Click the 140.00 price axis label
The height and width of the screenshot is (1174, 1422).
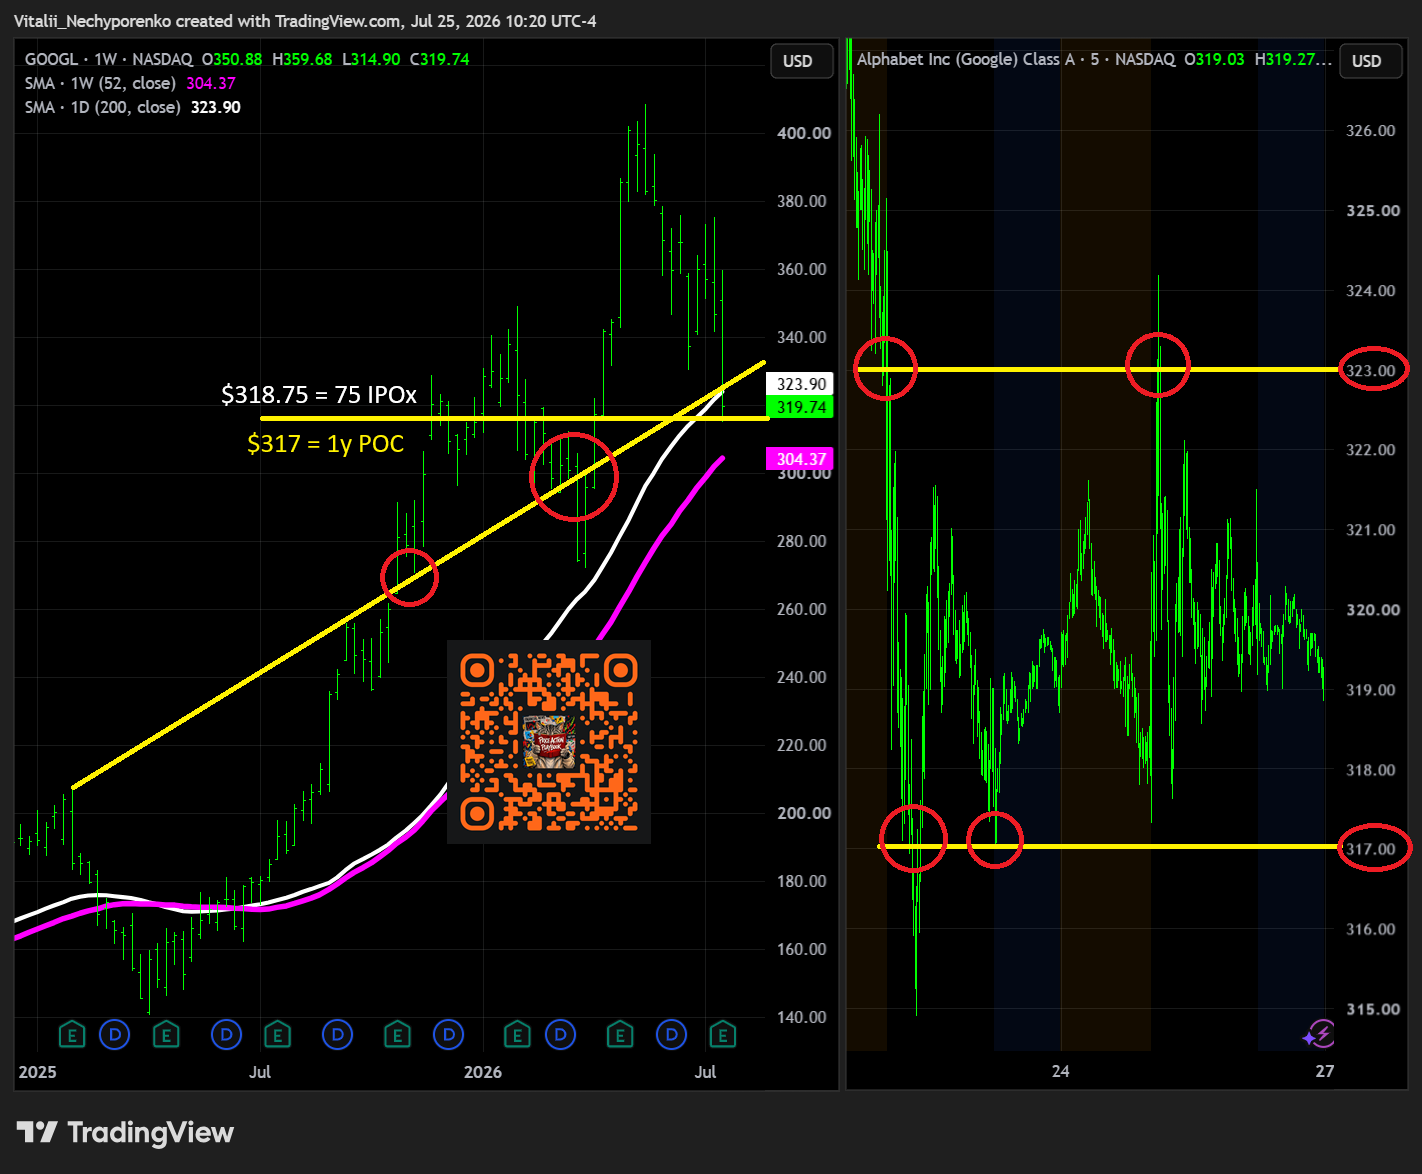802,1017
